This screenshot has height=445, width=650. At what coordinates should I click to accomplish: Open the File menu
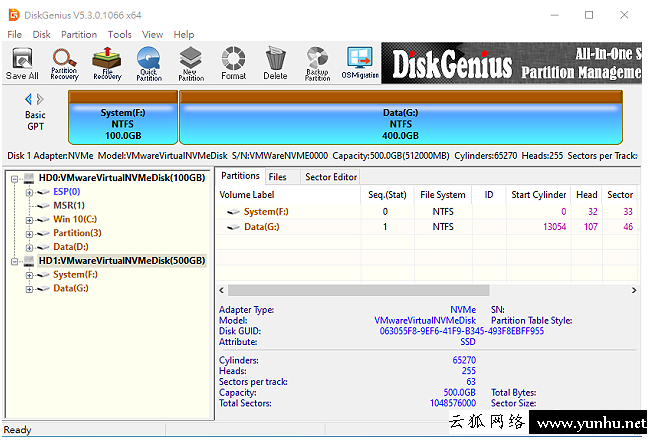pos(15,34)
